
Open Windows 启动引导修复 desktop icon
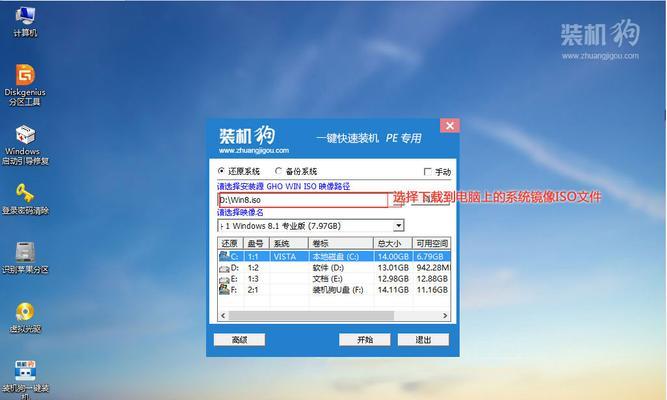coord(25,145)
